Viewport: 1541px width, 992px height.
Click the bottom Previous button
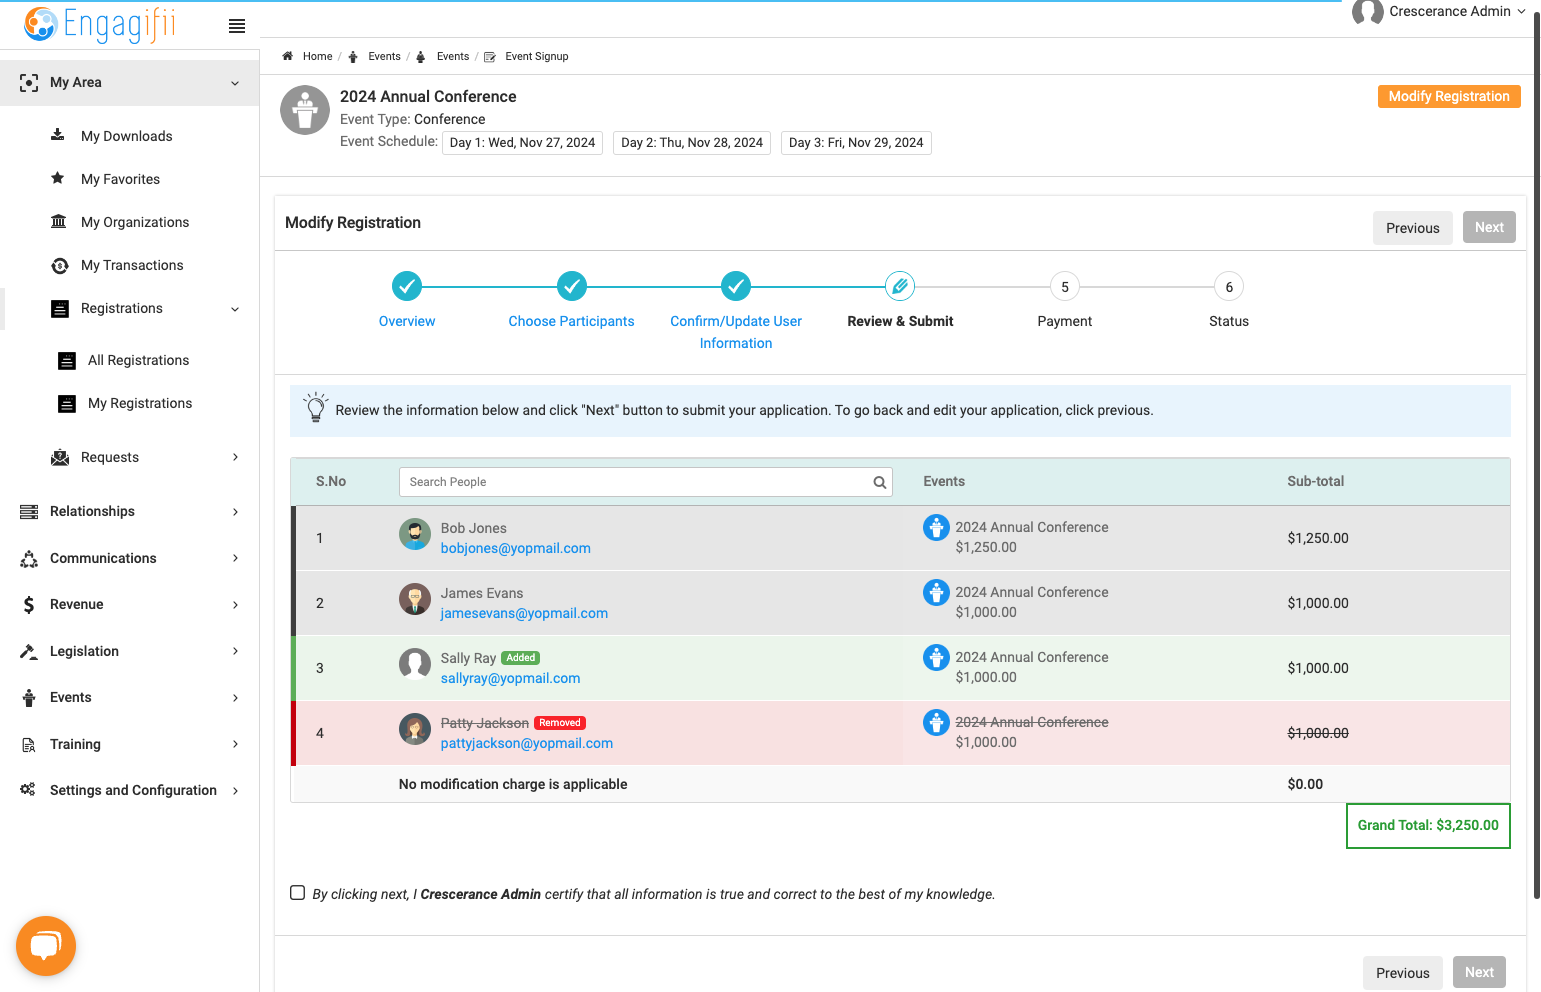click(1402, 972)
